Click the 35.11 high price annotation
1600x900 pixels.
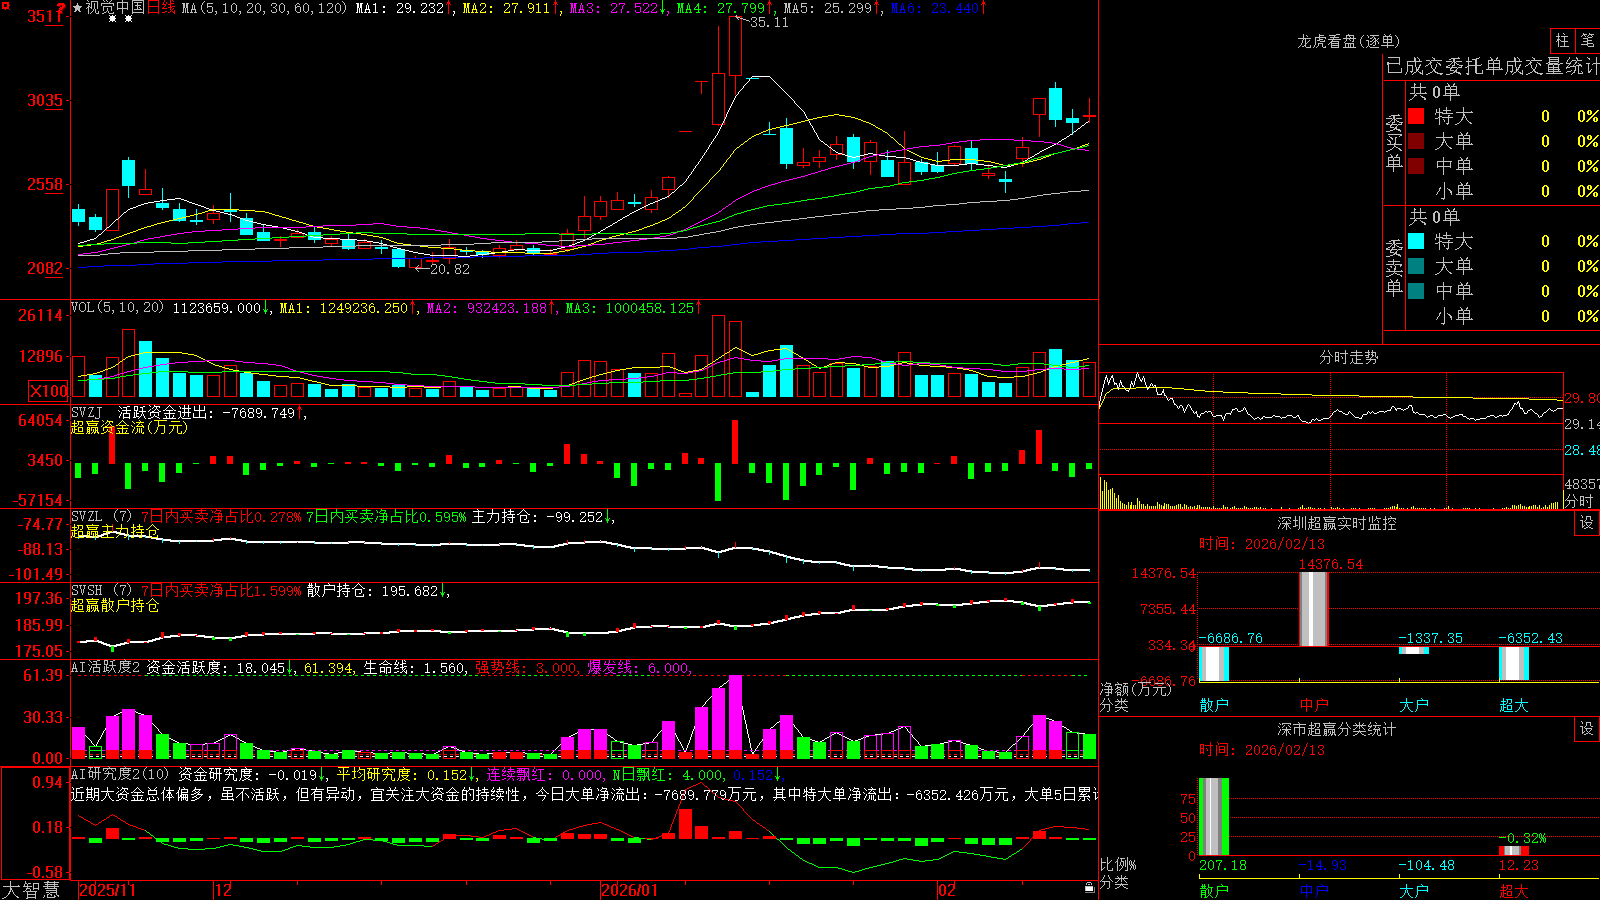(x=769, y=22)
